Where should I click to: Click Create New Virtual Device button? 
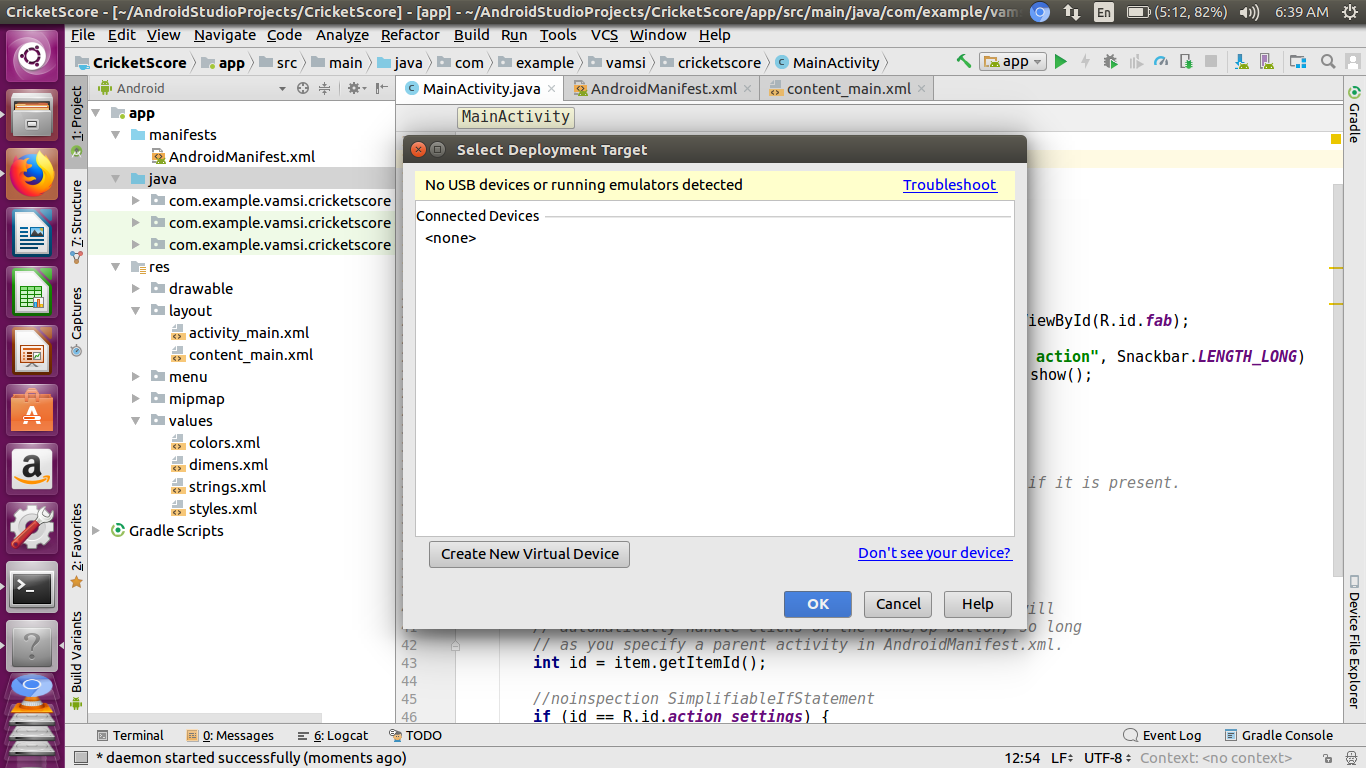(530, 554)
